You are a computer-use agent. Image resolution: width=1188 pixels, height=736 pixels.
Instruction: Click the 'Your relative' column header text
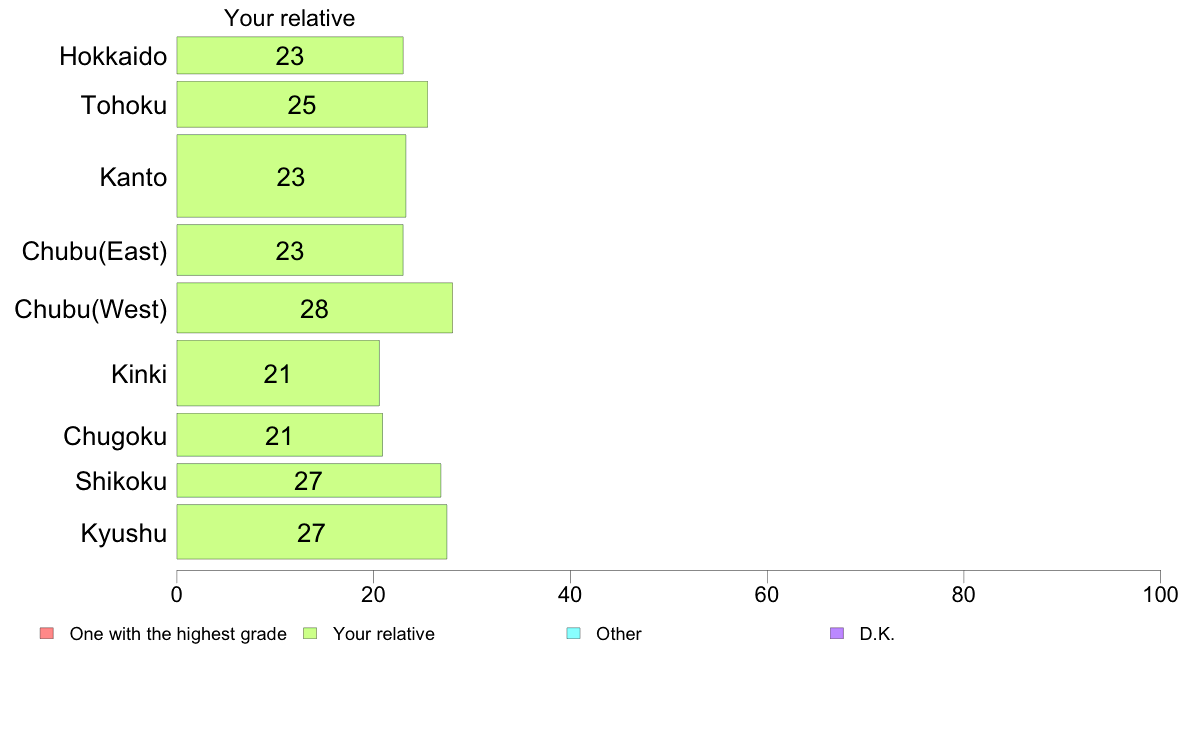coord(289,18)
